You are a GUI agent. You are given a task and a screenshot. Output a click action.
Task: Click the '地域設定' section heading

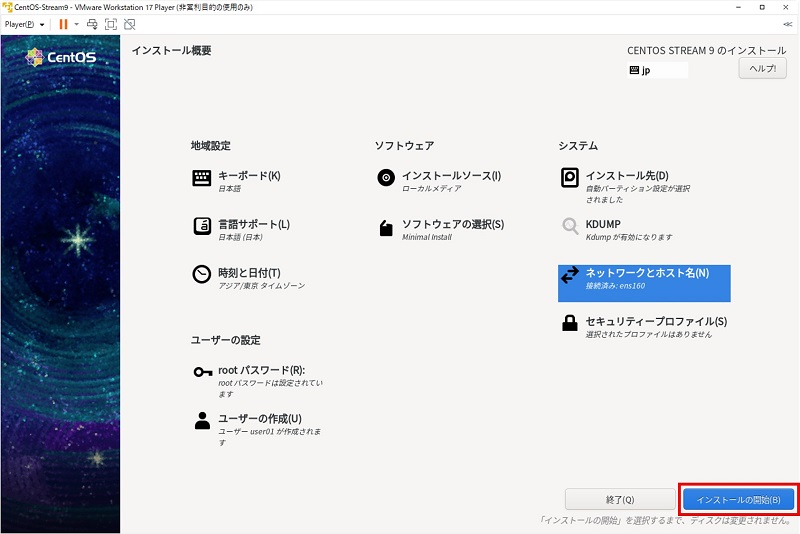click(211, 146)
